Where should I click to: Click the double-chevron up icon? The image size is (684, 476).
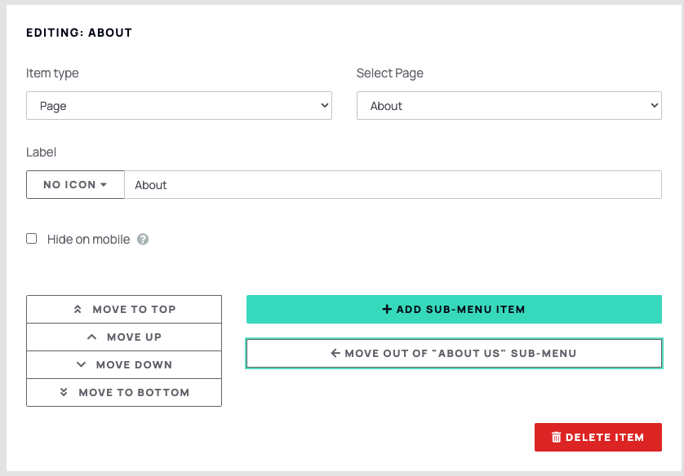[x=78, y=309]
